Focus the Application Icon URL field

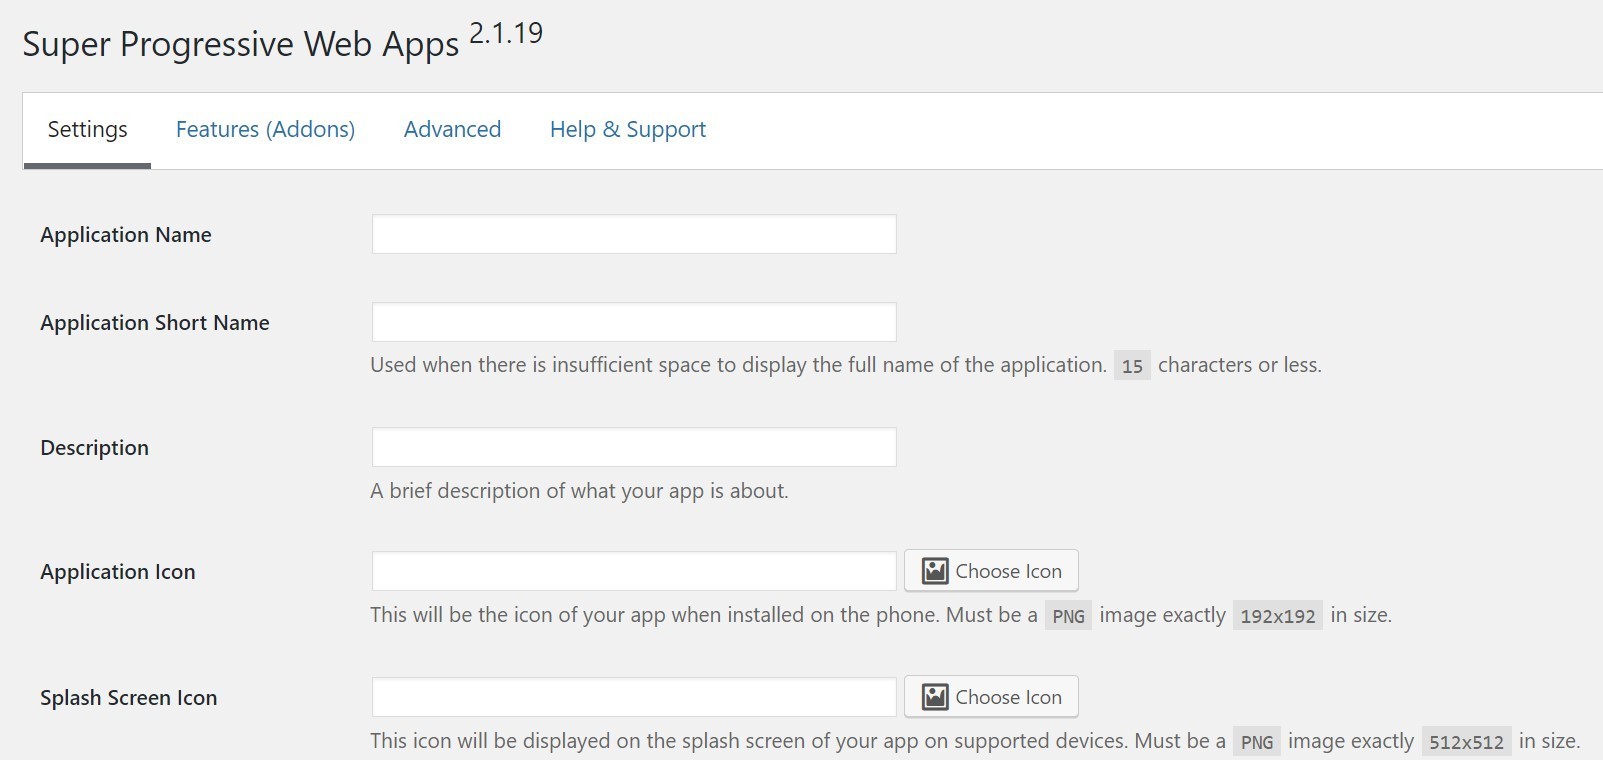click(x=634, y=571)
